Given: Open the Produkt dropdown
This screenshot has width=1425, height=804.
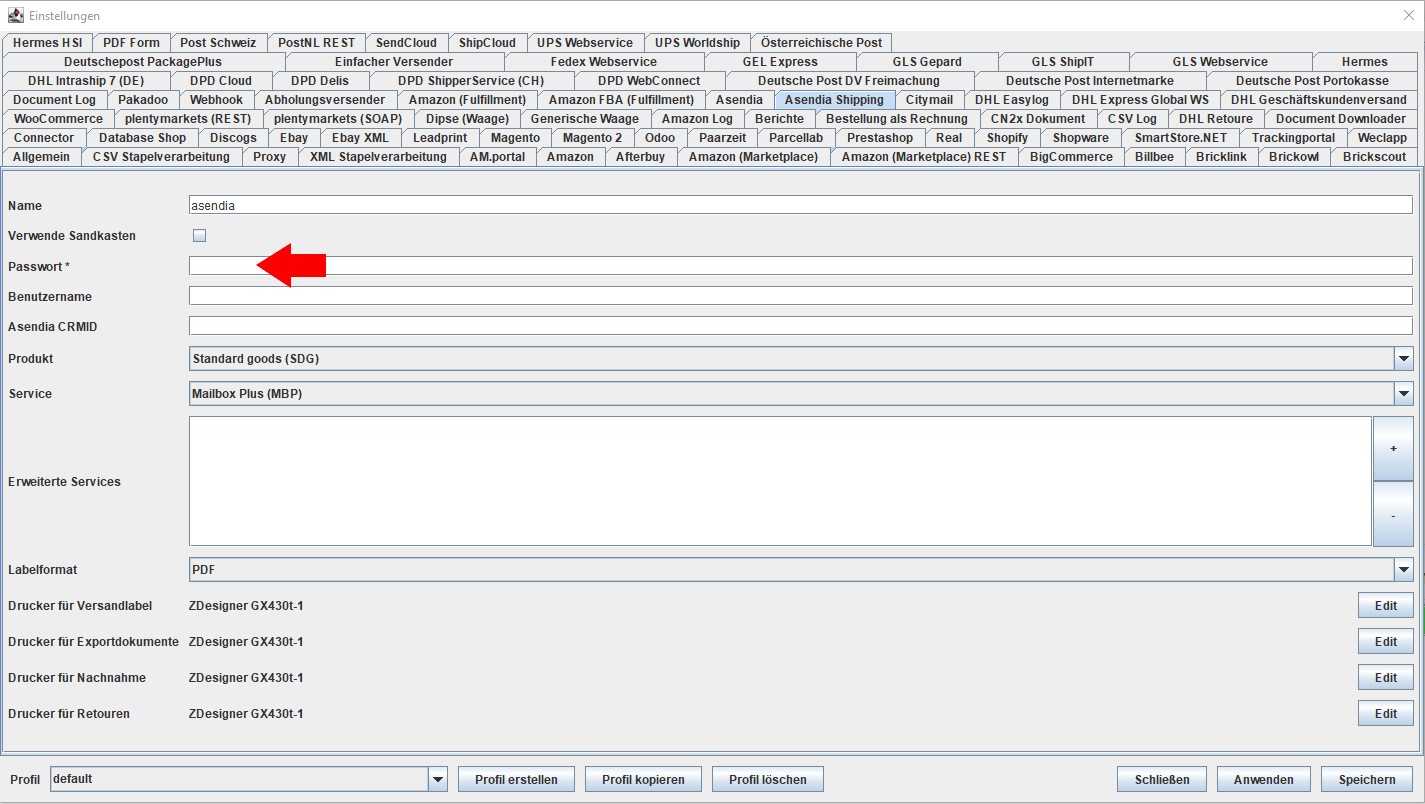Looking at the screenshot, I should click(1404, 359).
